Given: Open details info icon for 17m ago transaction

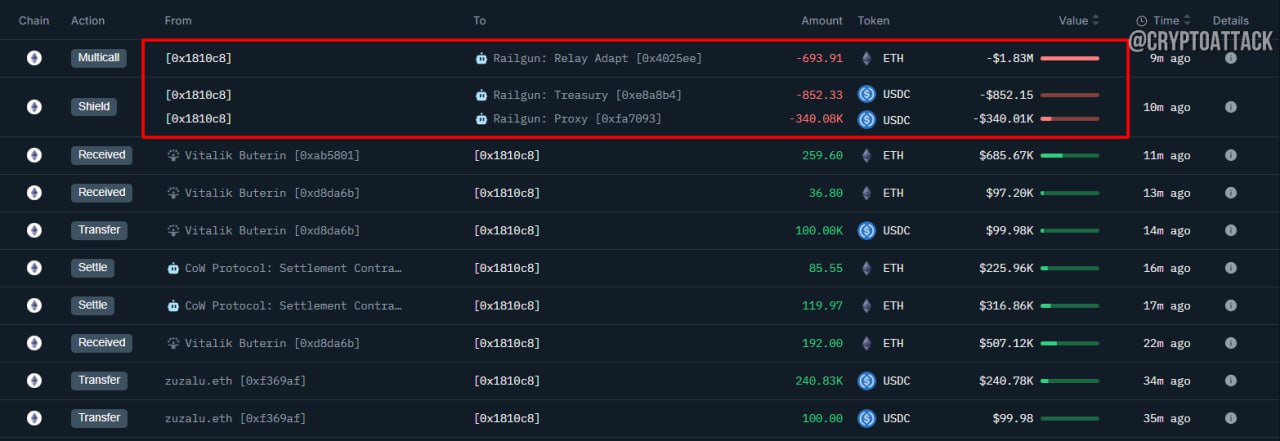Looking at the screenshot, I should click(x=1231, y=305).
